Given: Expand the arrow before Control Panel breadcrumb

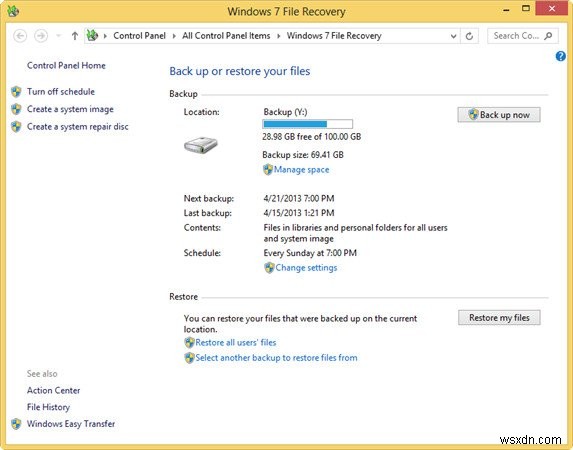Looking at the screenshot, I should [105, 36].
